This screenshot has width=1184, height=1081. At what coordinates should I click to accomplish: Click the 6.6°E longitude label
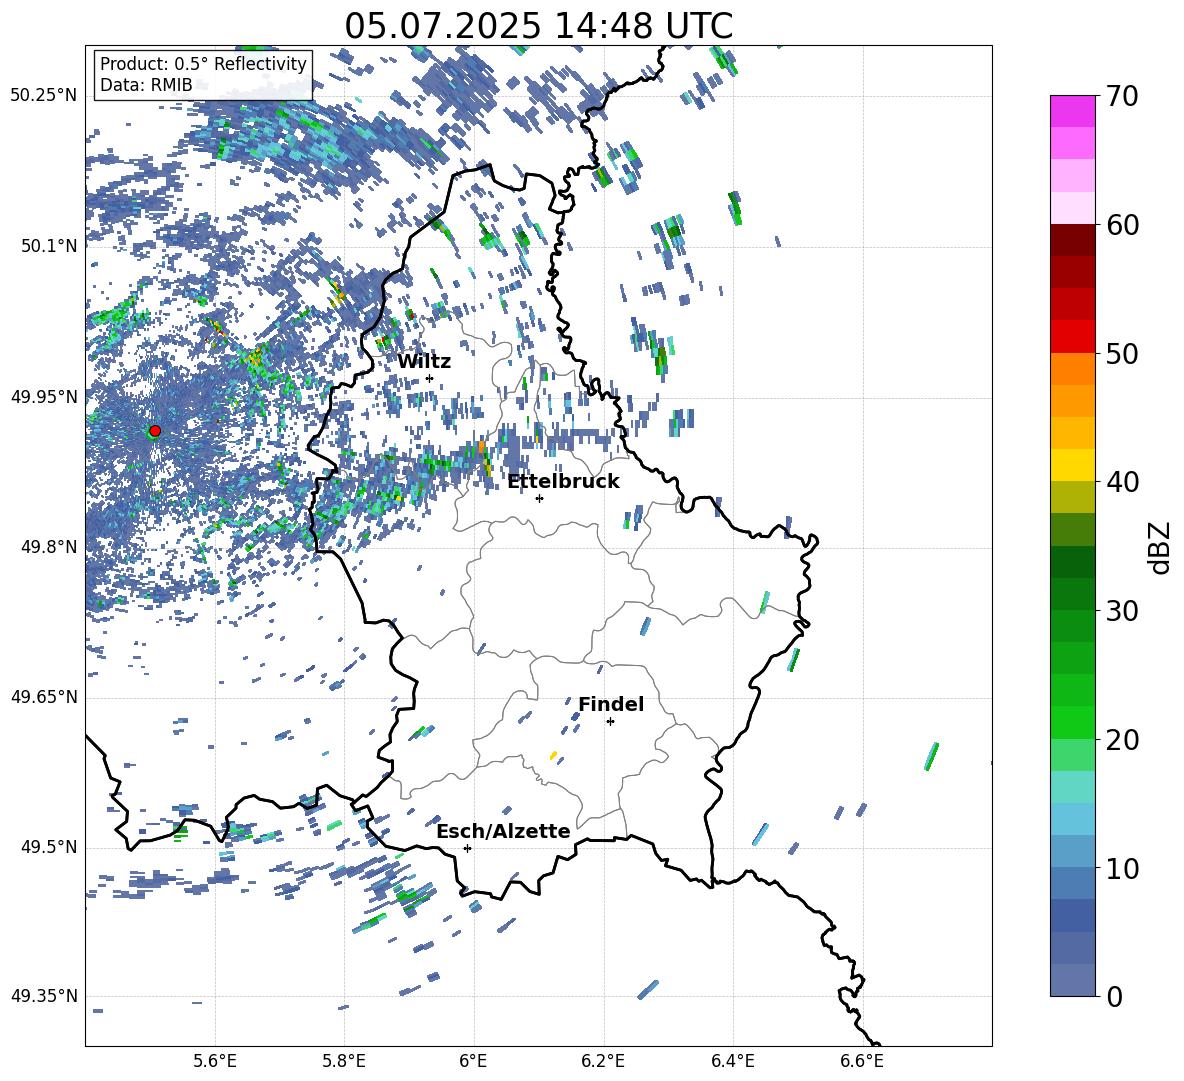click(x=862, y=1061)
